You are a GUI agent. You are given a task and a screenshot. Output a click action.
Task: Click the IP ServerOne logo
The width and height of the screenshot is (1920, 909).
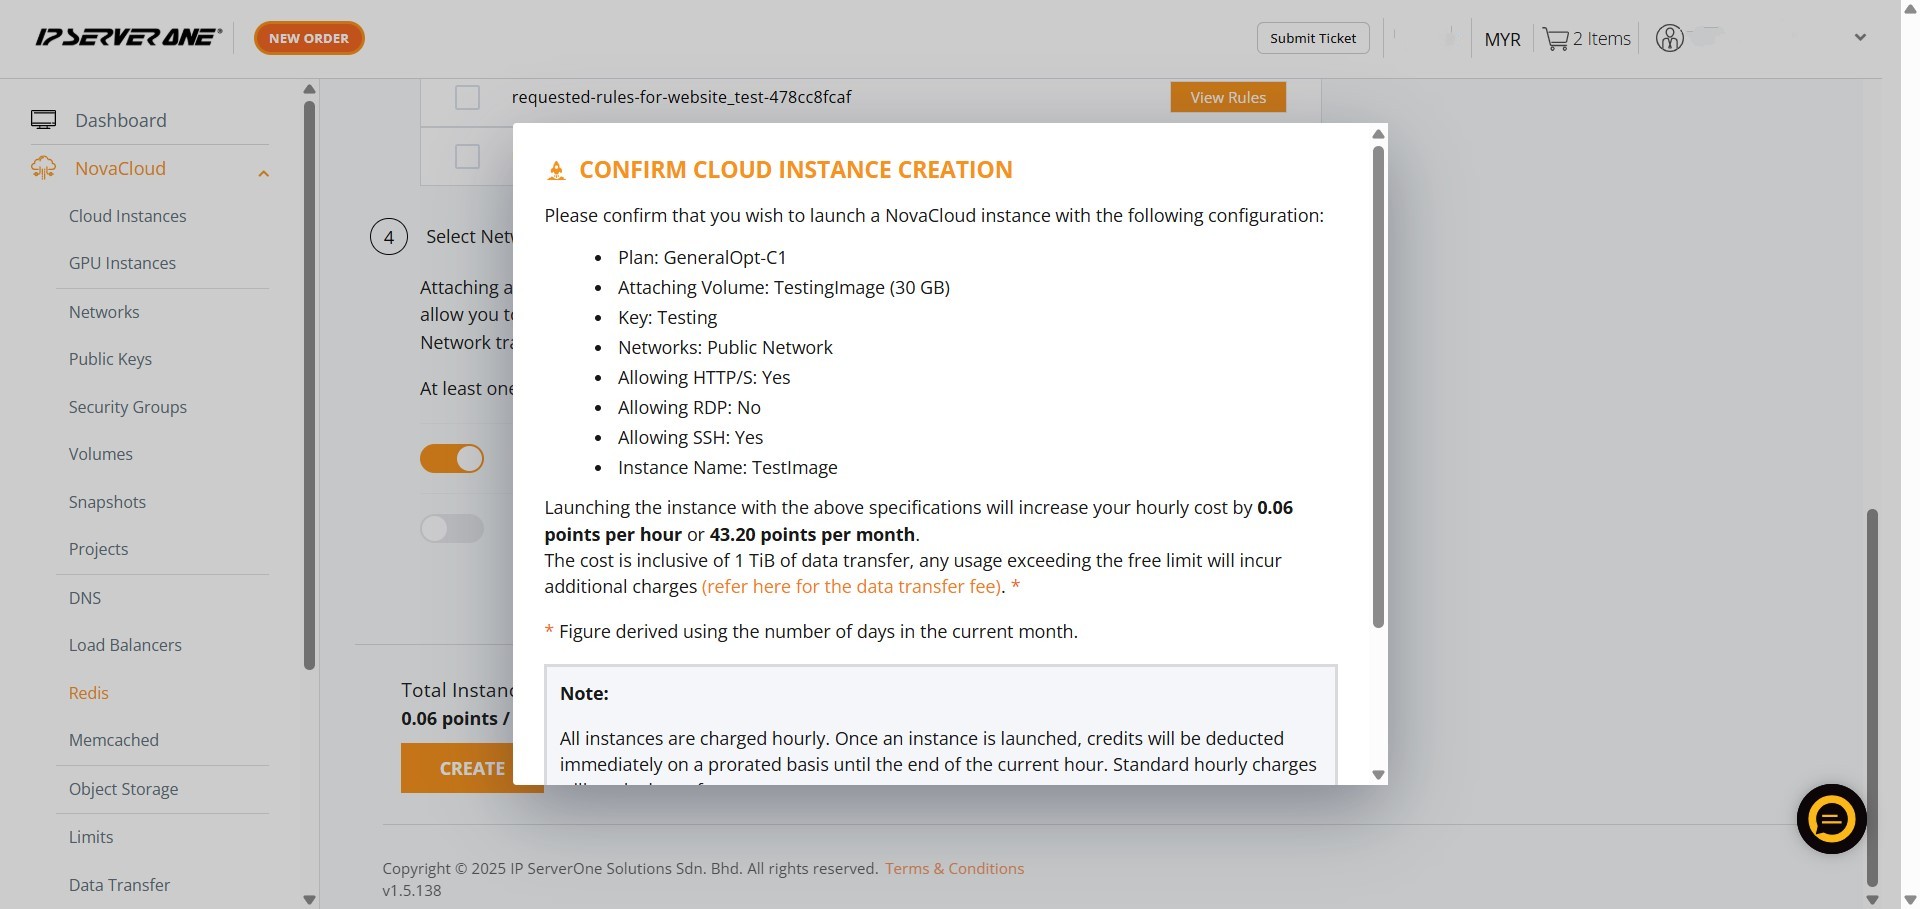click(128, 38)
